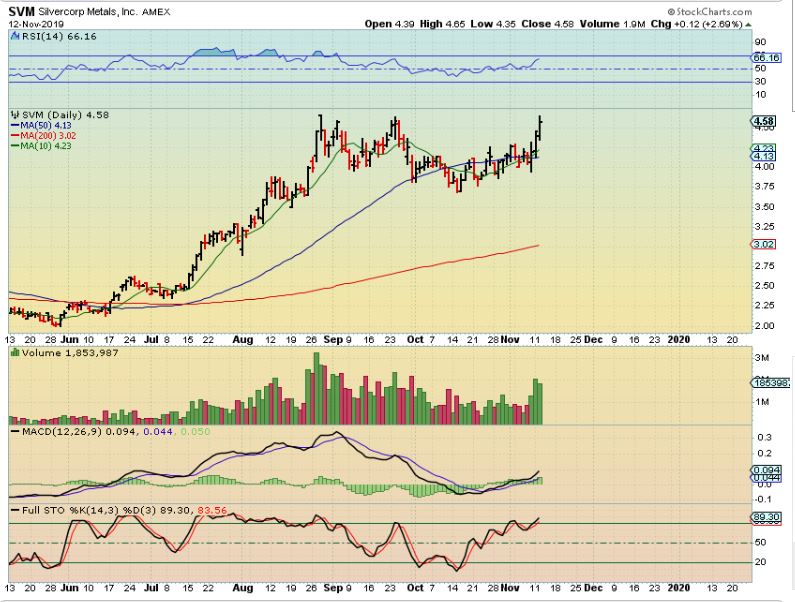Viewport: 795px width, 602px height.
Task: Click the 12-Nov-2019 date label
Action: pyautogui.click(x=36, y=24)
